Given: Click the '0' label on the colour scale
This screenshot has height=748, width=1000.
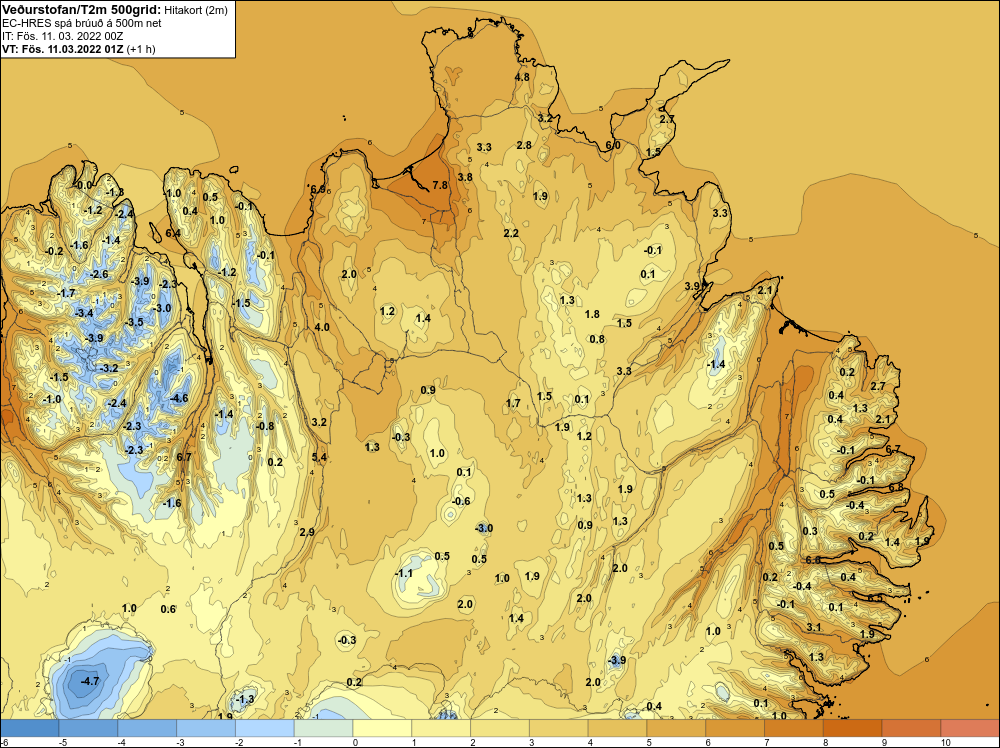Looking at the screenshot, I should pyautogui.click(x=353, y=742).
